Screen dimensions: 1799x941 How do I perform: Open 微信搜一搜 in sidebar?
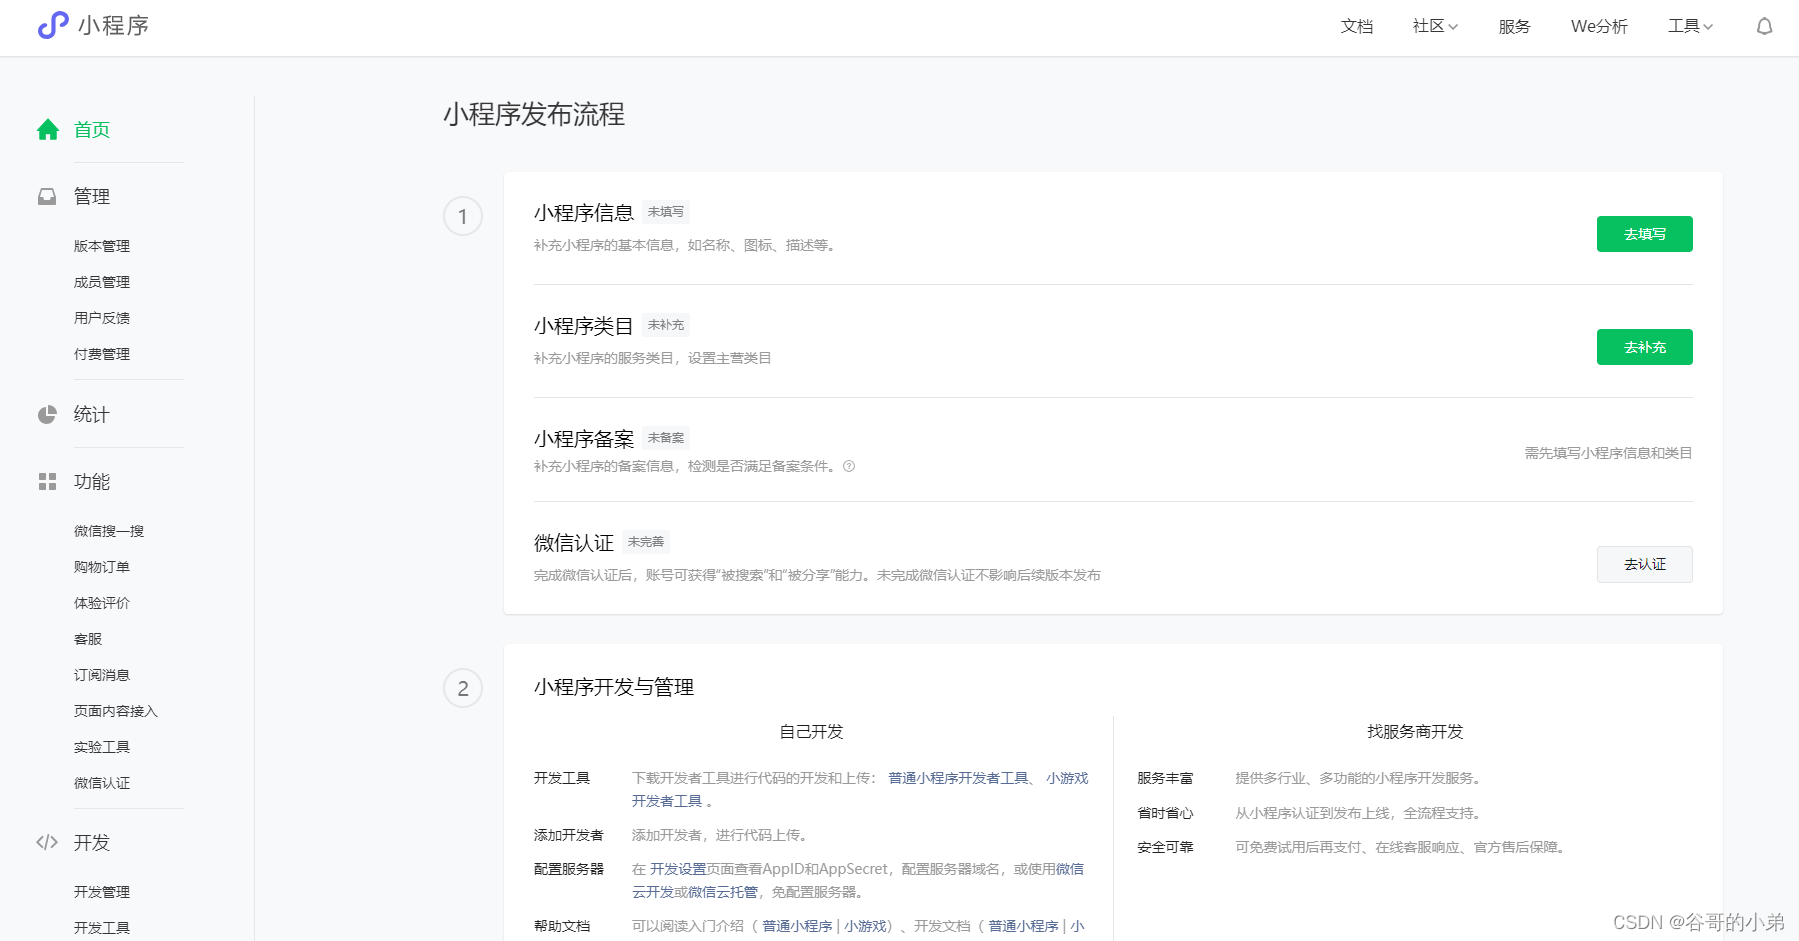[x=109, y=531]
